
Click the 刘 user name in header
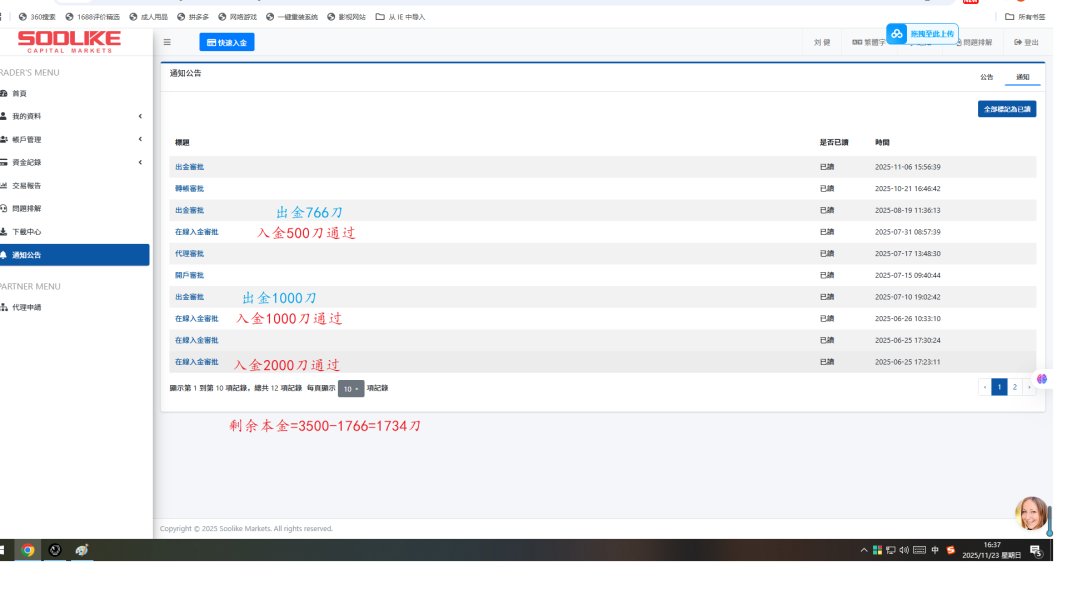point(822,42)
